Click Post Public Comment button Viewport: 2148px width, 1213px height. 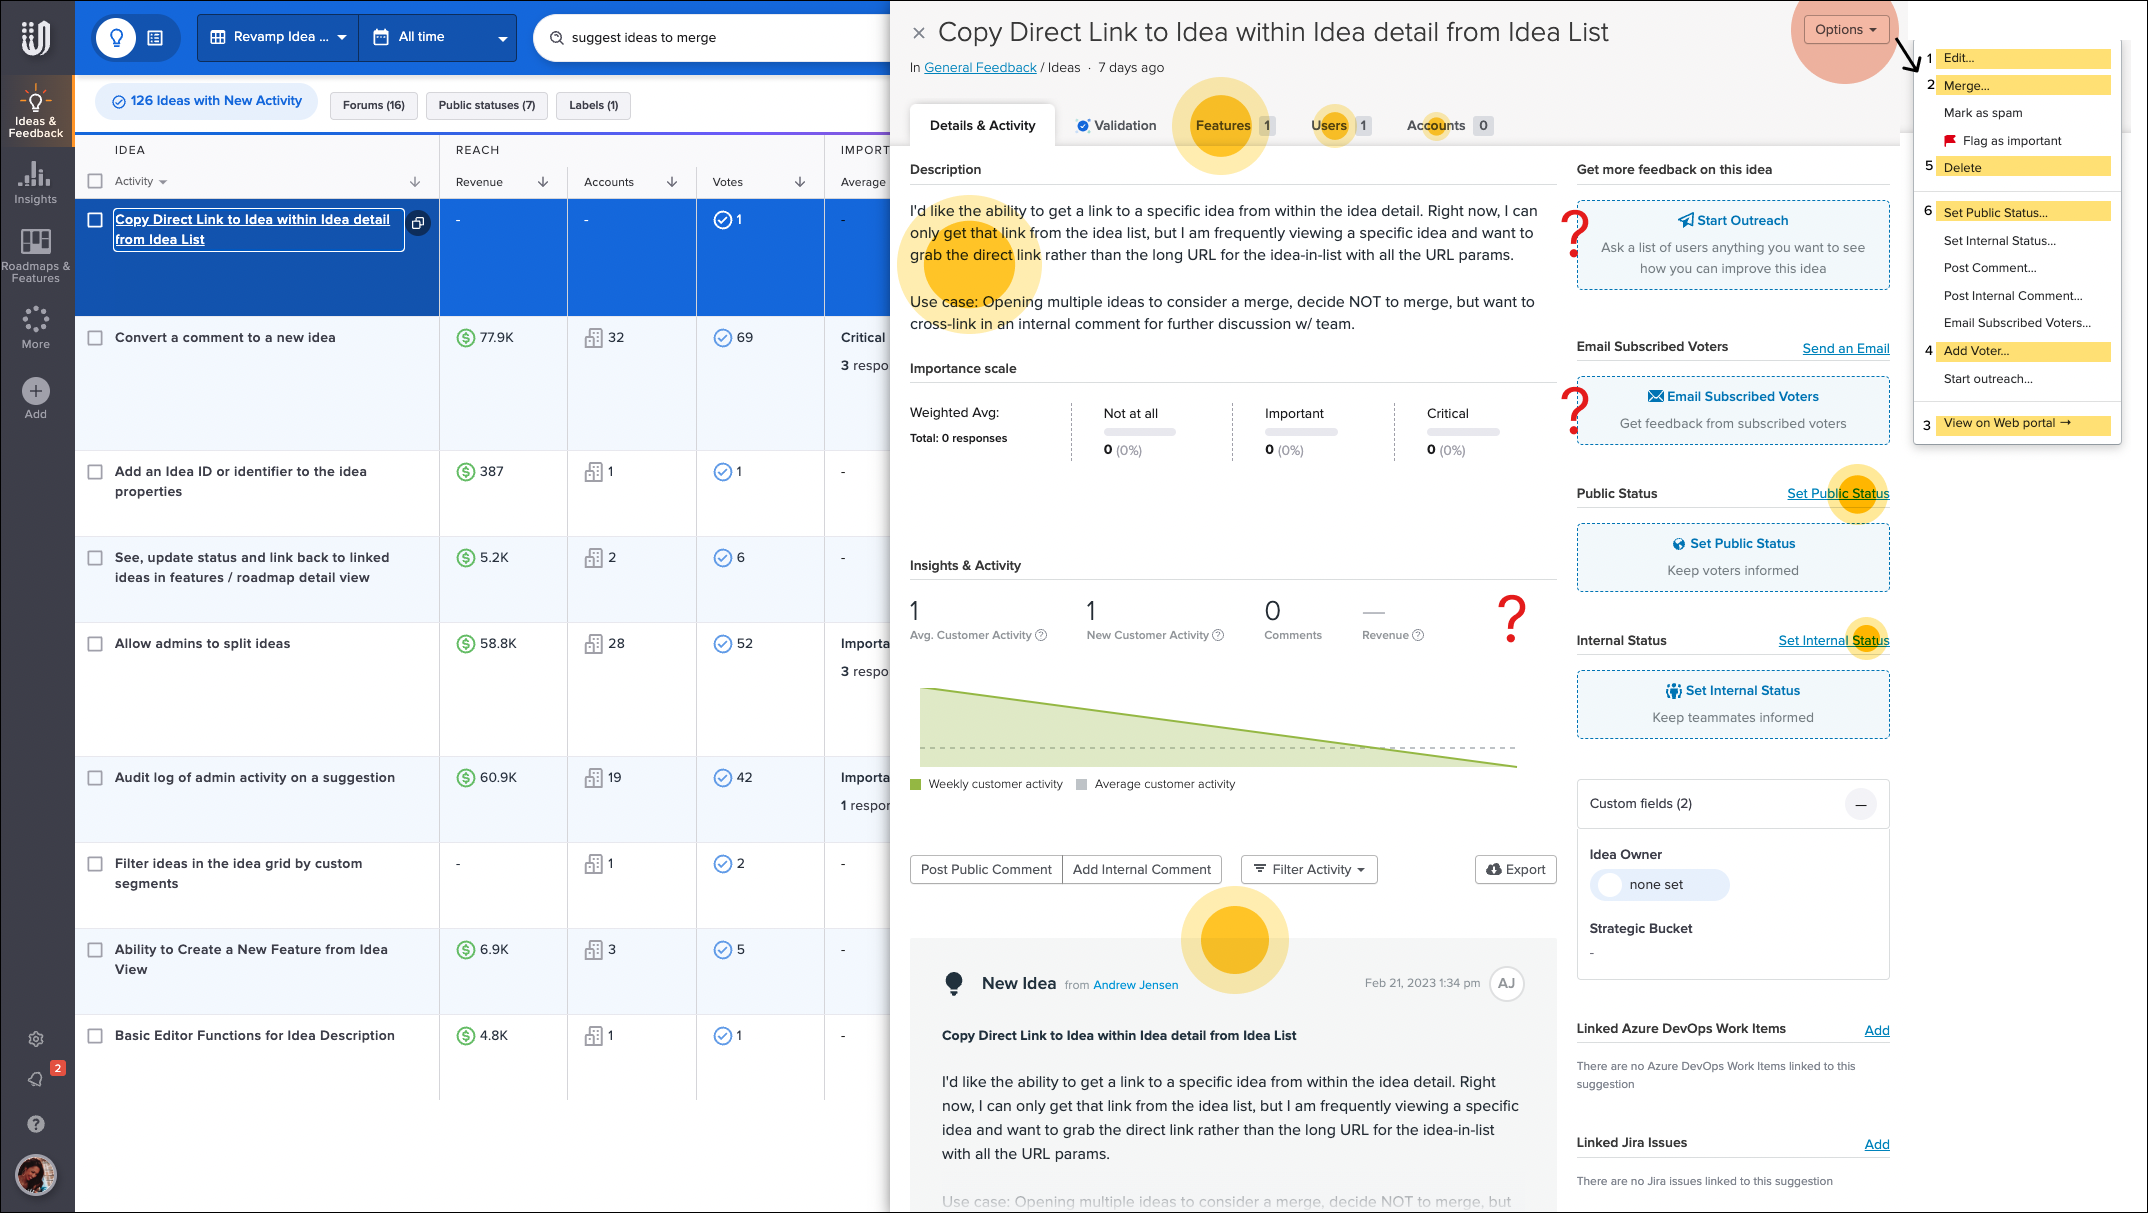click(x=986, y=870)
